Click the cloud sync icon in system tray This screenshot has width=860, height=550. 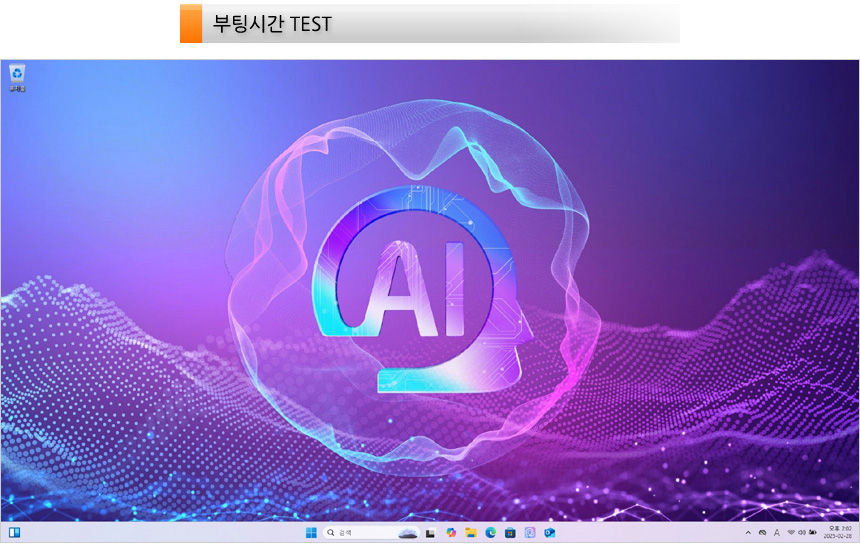tap(763, 532)
